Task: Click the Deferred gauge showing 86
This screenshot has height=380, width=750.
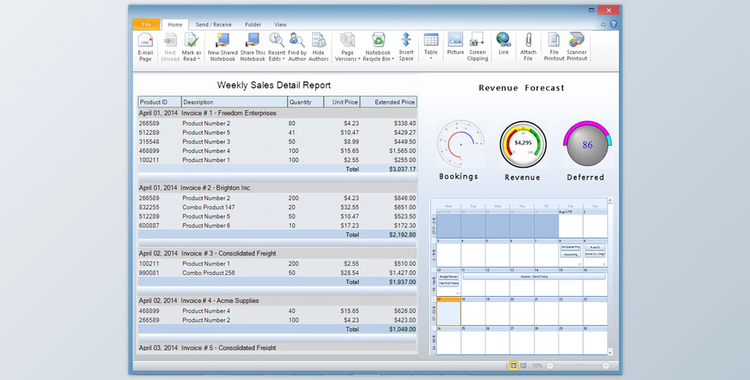Action: [x=587, y=144]
